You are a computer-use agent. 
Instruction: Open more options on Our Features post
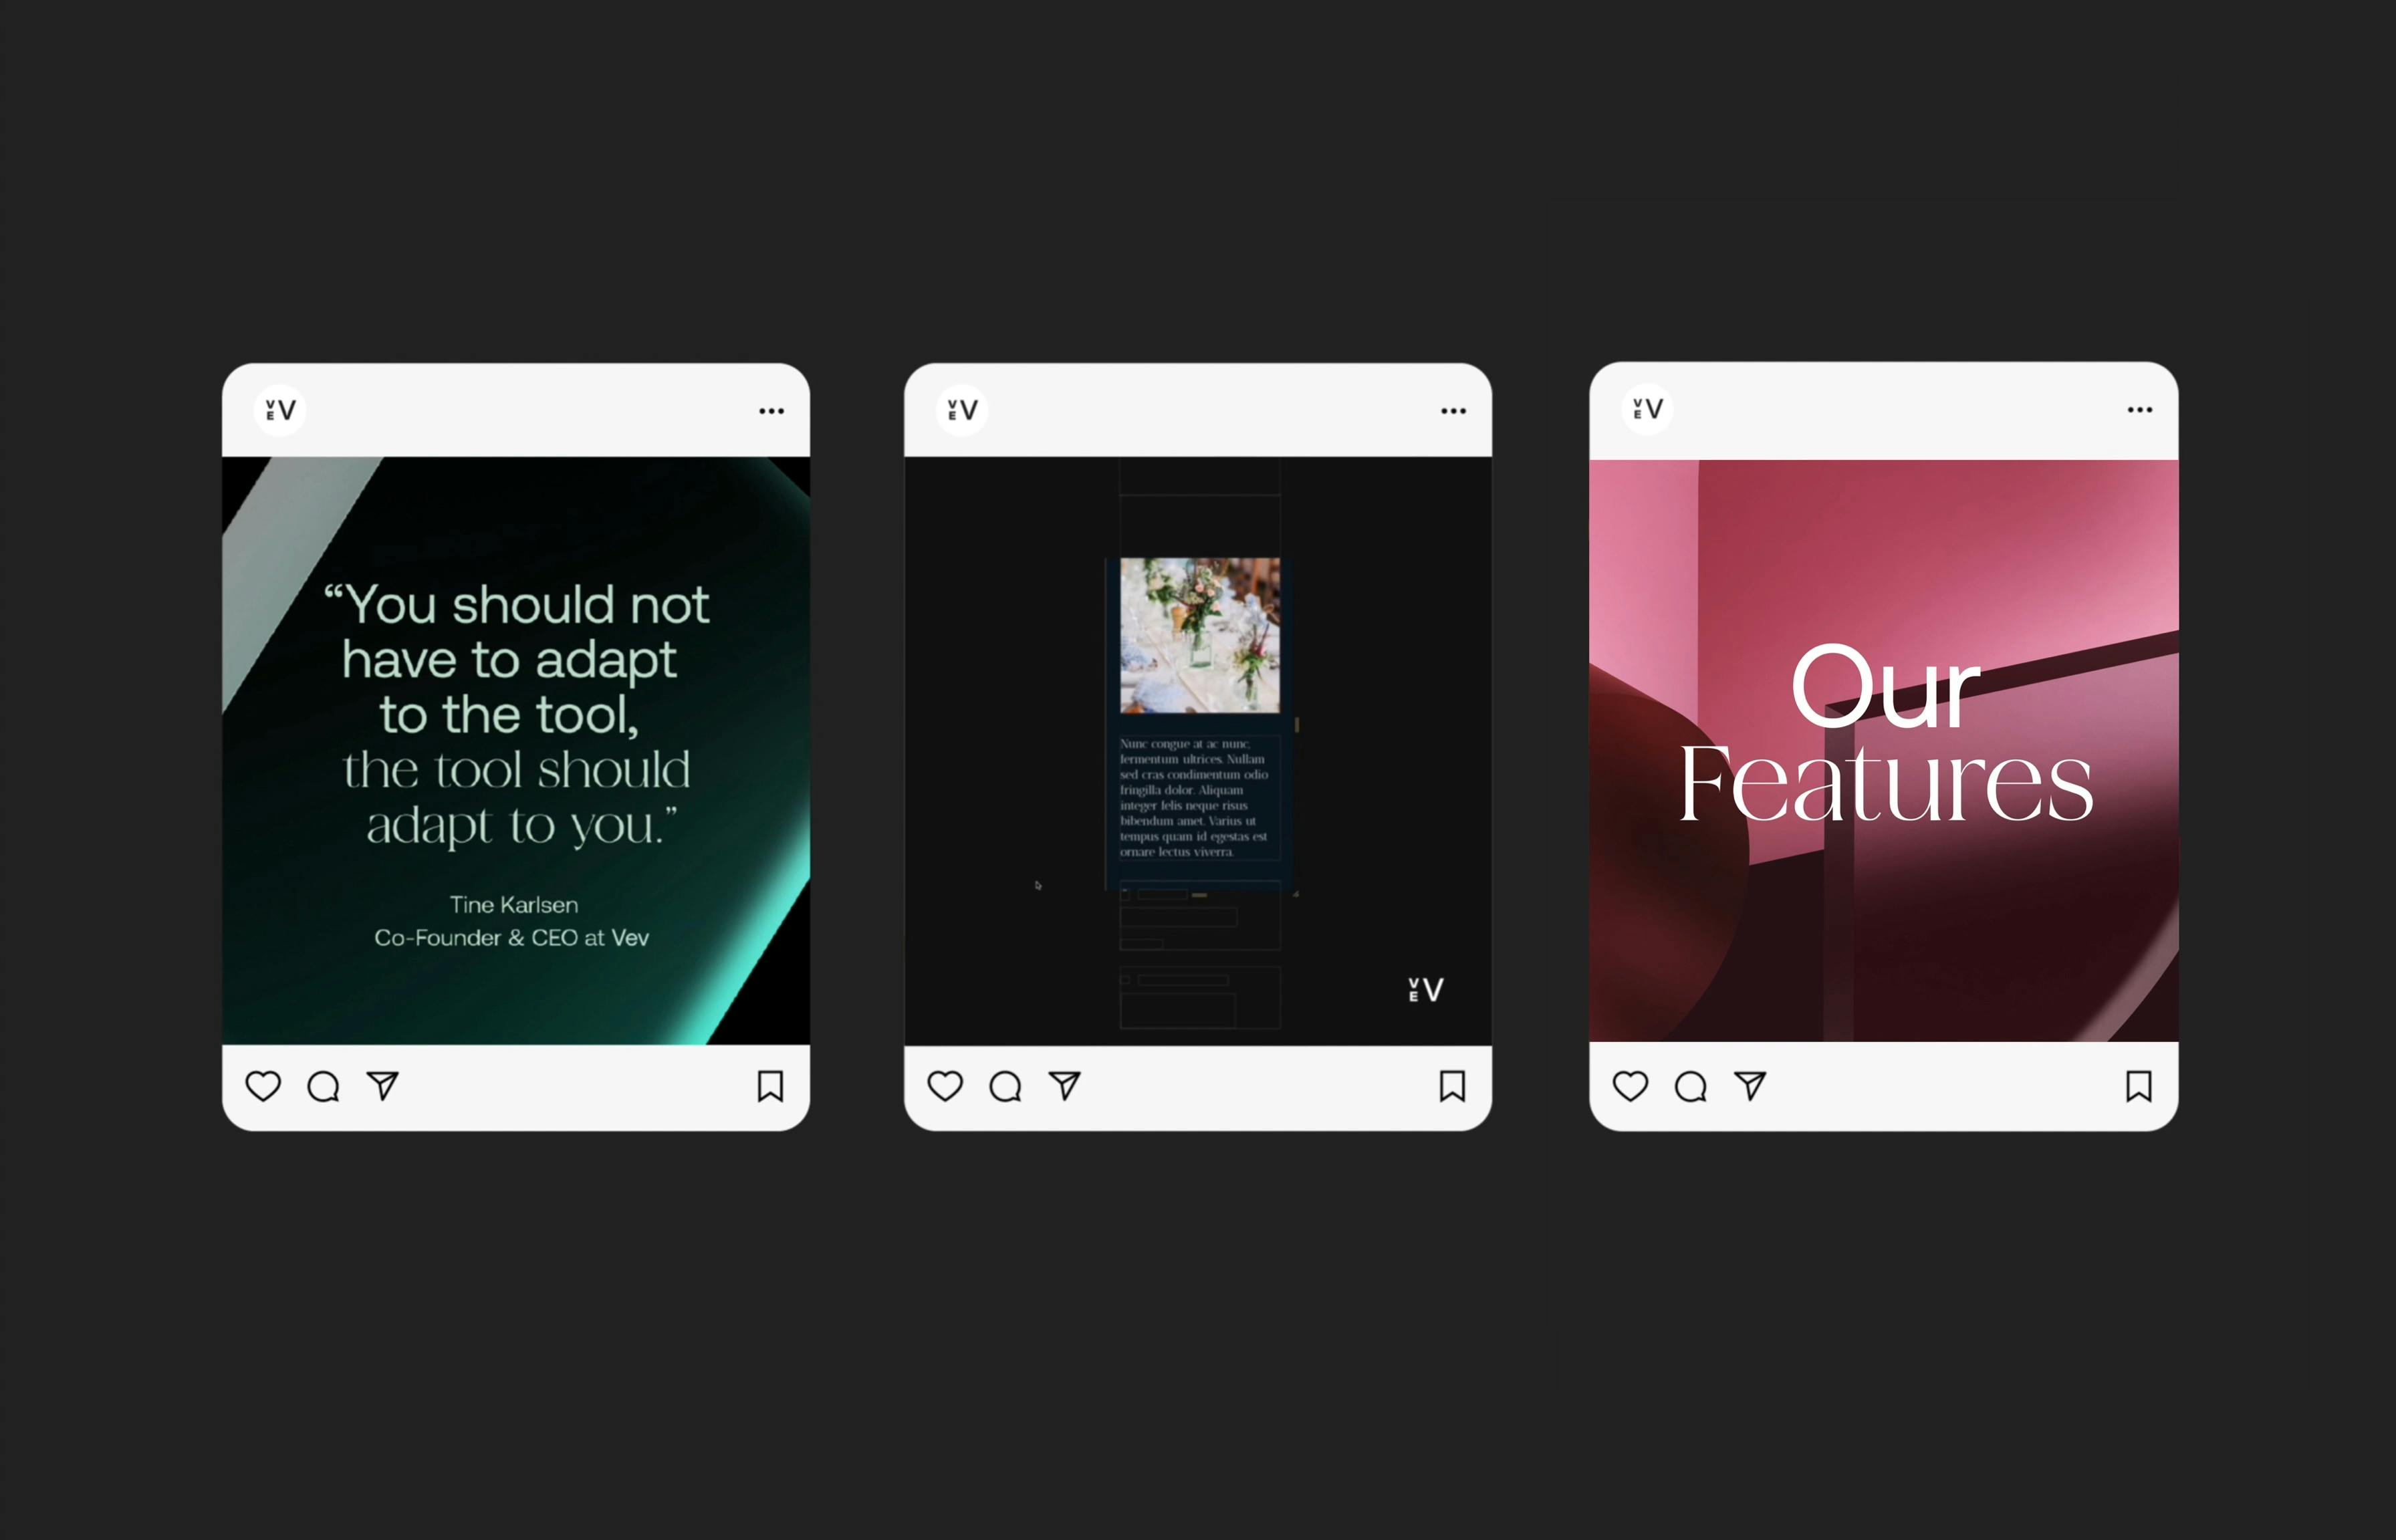2139,410
